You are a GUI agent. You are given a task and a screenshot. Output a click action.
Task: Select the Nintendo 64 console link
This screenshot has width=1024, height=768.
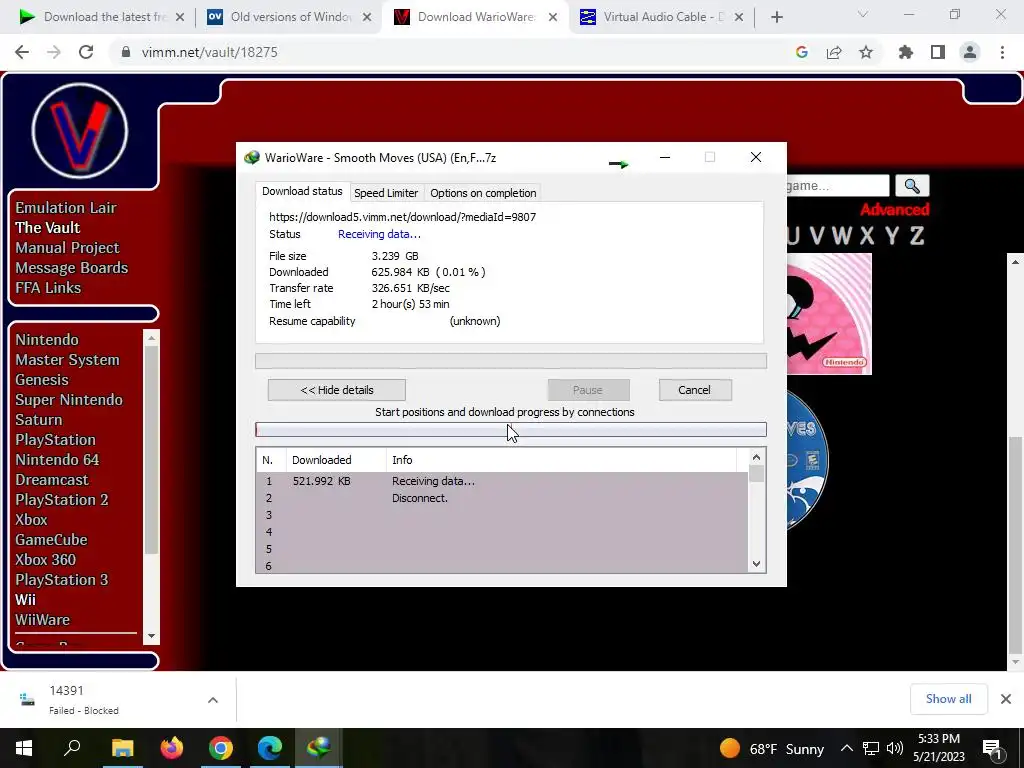tap(57, 460)
